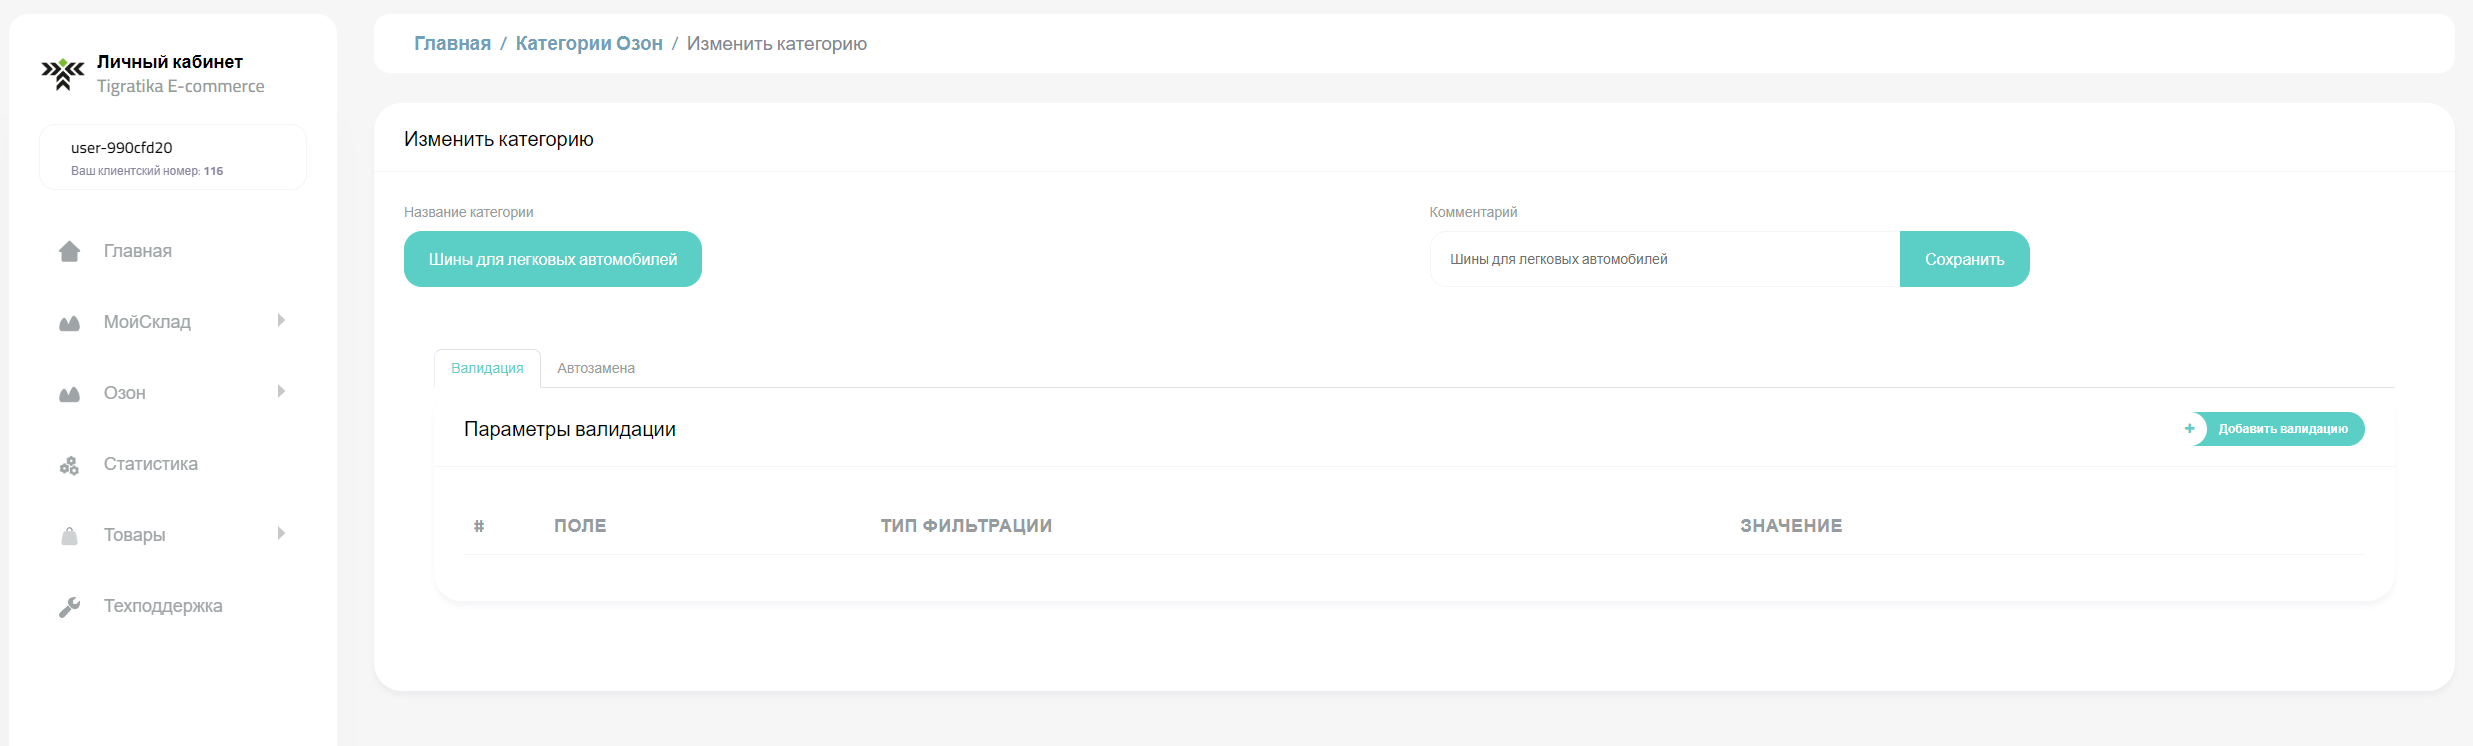The height and width of the screenshot is (746, 2473).
Task: Click the Название категории label
Action: pos(469,212)
